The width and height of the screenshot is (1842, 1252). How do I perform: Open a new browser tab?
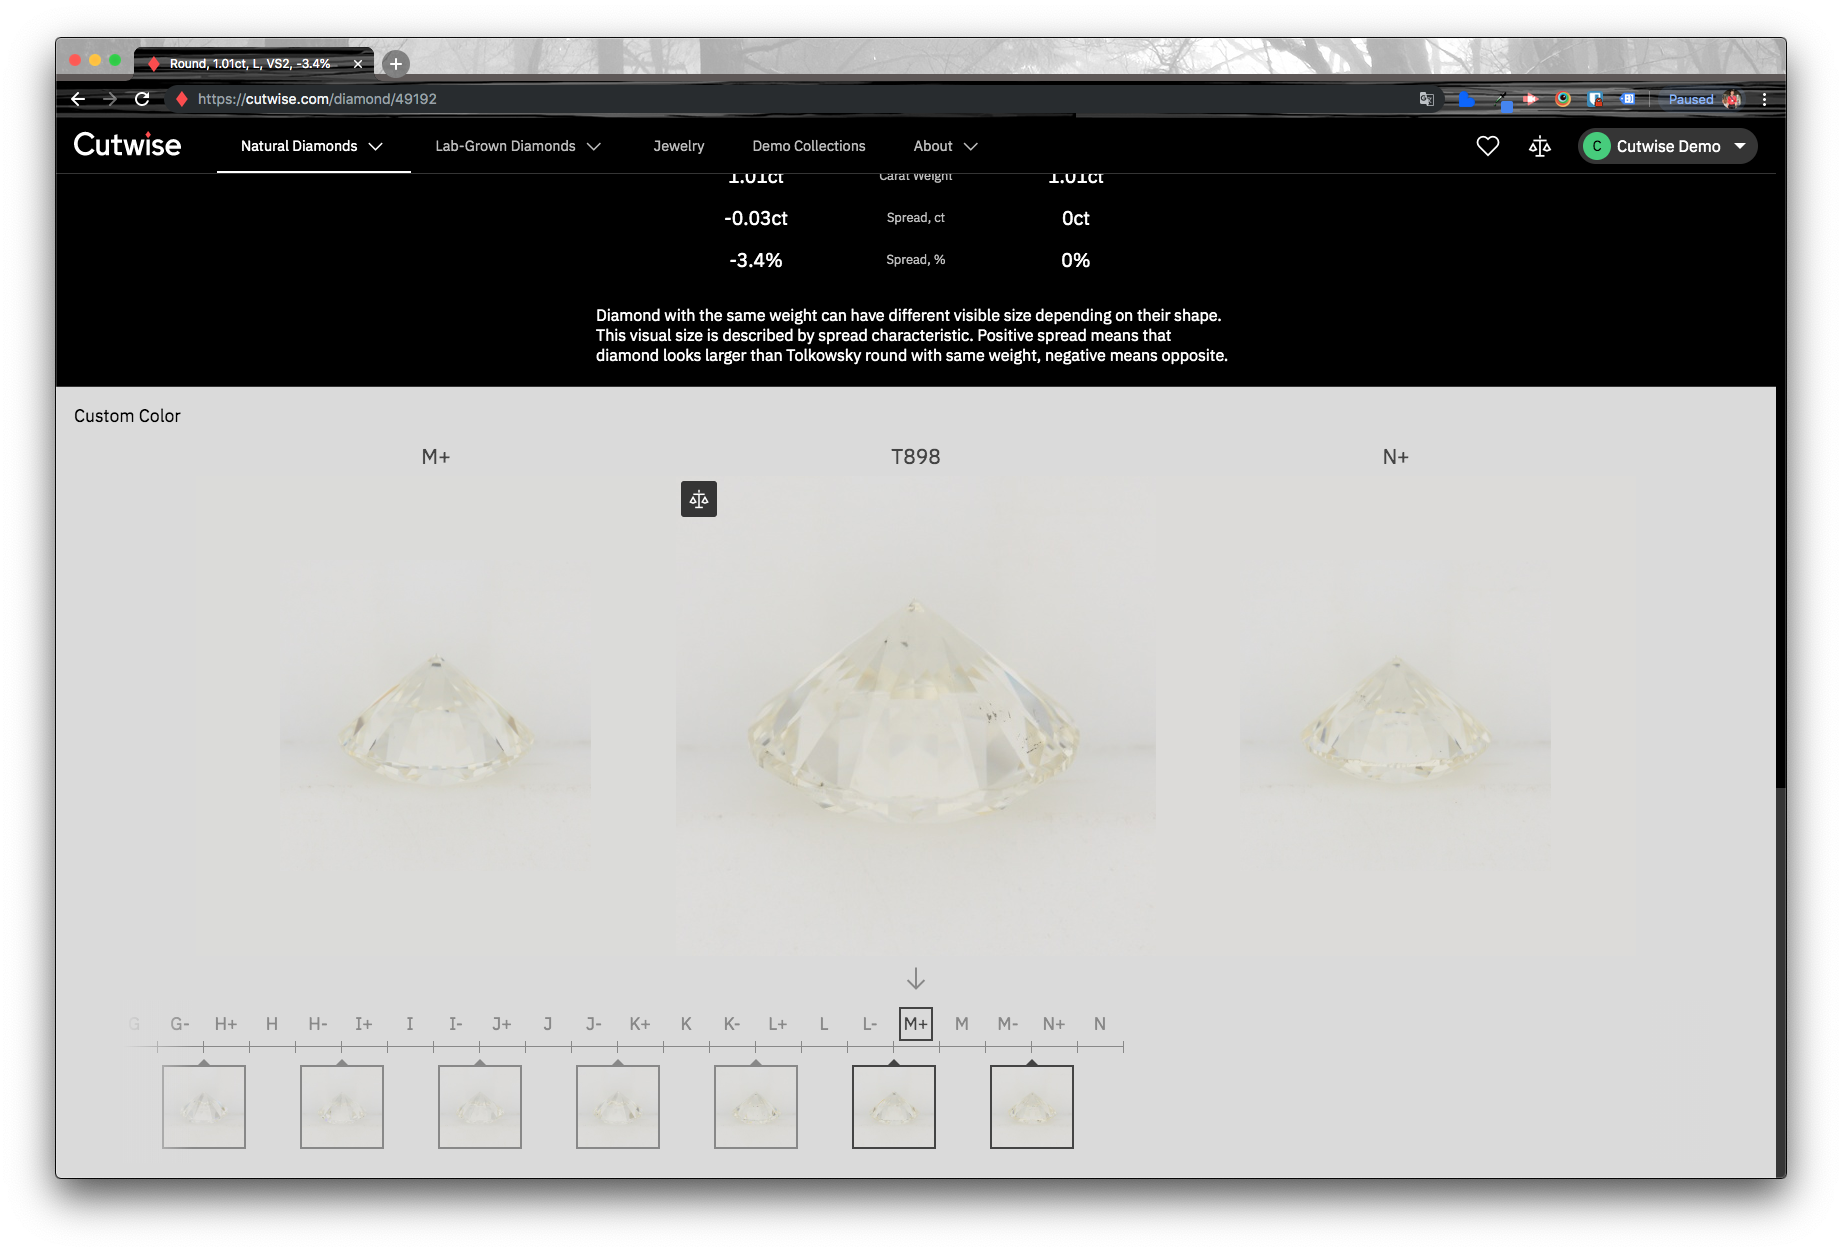396,63
